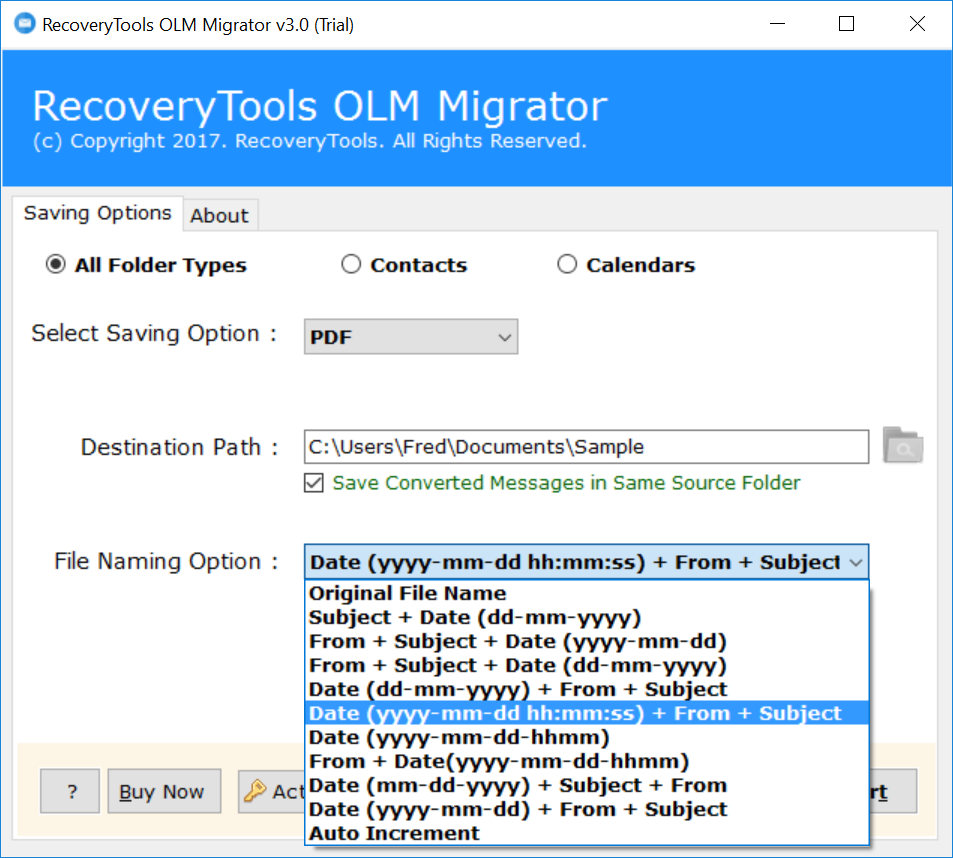Maximize the OLM Migrator window

(846, 24)
